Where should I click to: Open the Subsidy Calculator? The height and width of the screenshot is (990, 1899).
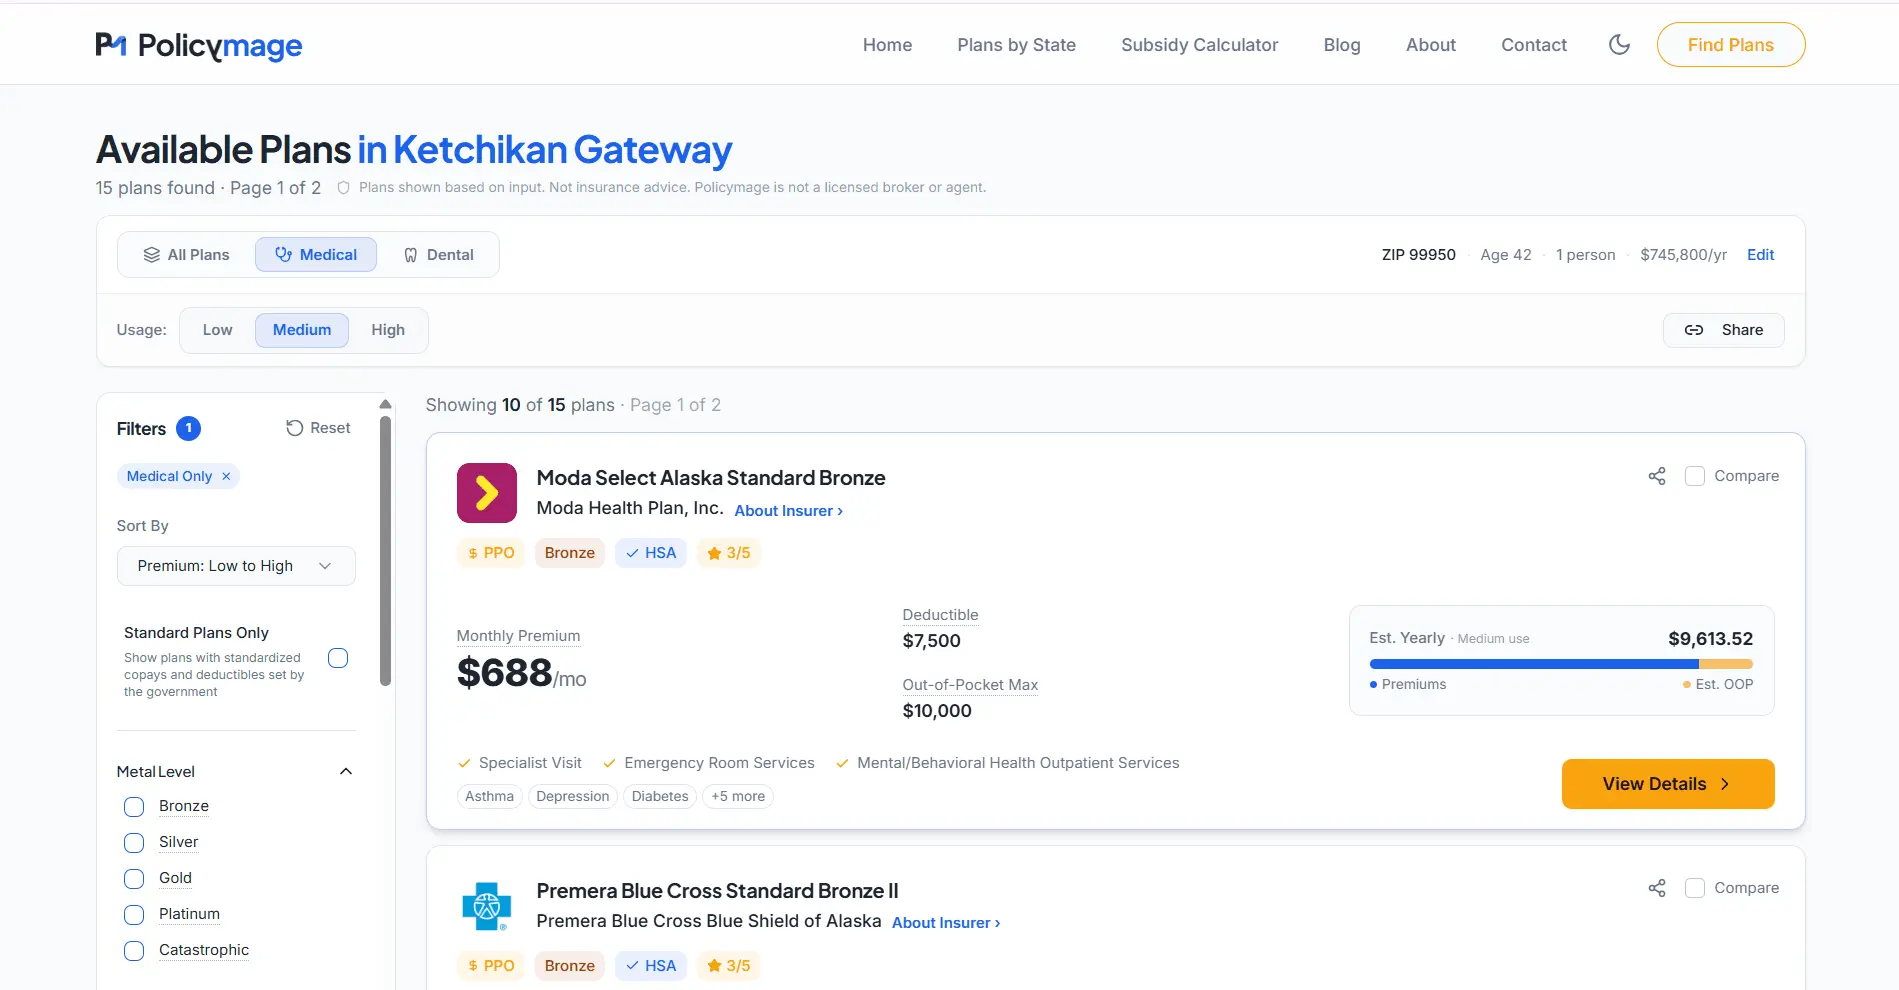click(x=1199, y=45)
